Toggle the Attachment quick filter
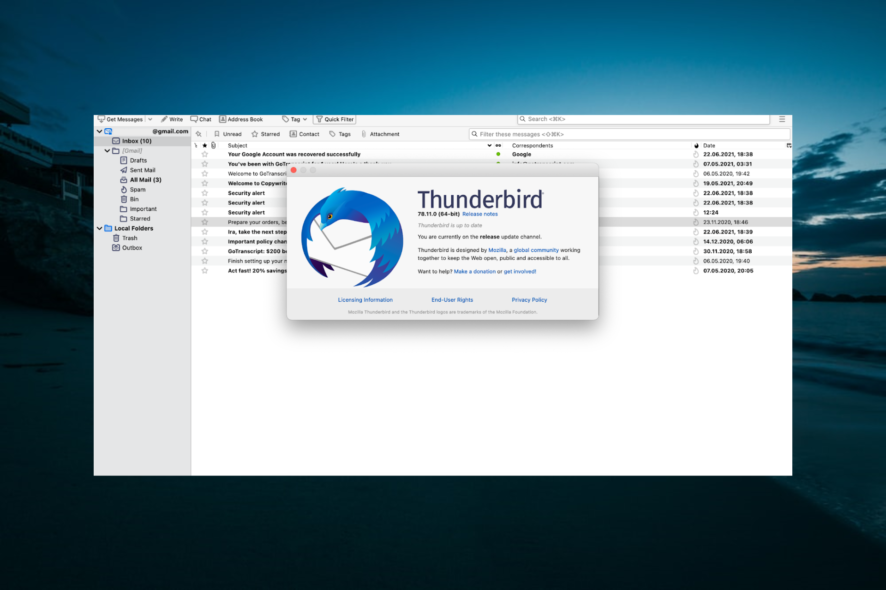The height and width of the screenshot is (590, 886). tap(380, 134)
